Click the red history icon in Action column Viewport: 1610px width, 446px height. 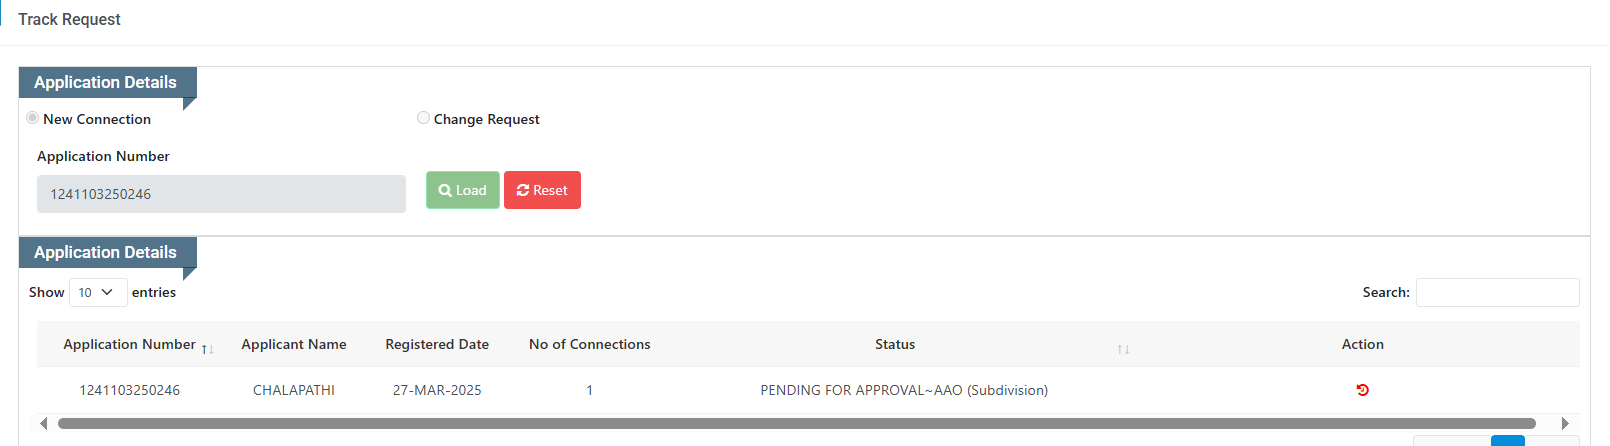tap(1362, 390)
